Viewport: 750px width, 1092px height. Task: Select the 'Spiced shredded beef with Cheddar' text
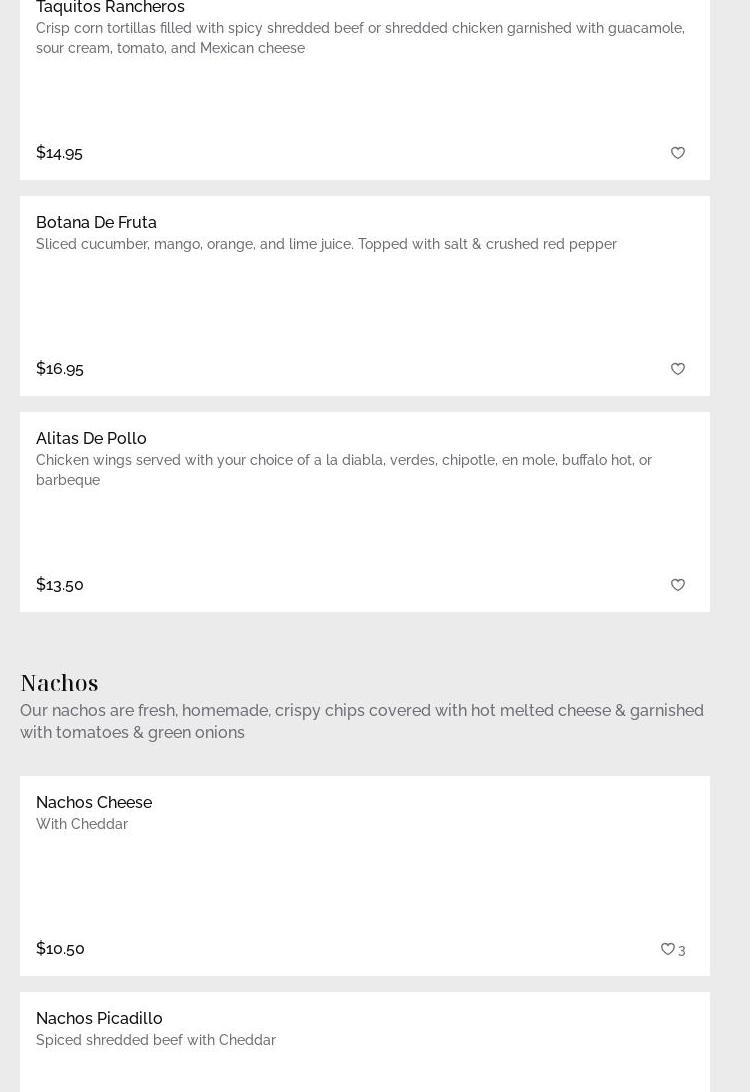[156, 1040]
